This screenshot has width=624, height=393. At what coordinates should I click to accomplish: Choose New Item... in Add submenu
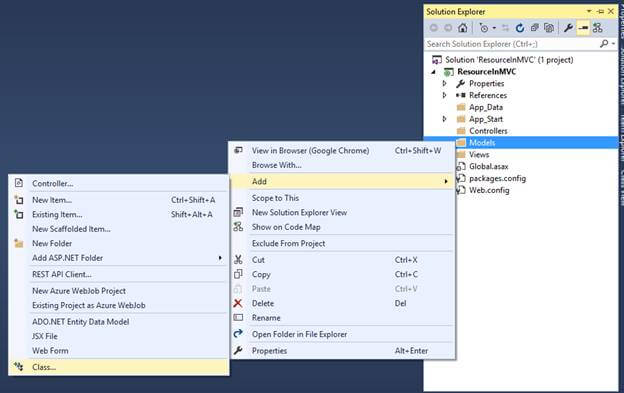119,200
